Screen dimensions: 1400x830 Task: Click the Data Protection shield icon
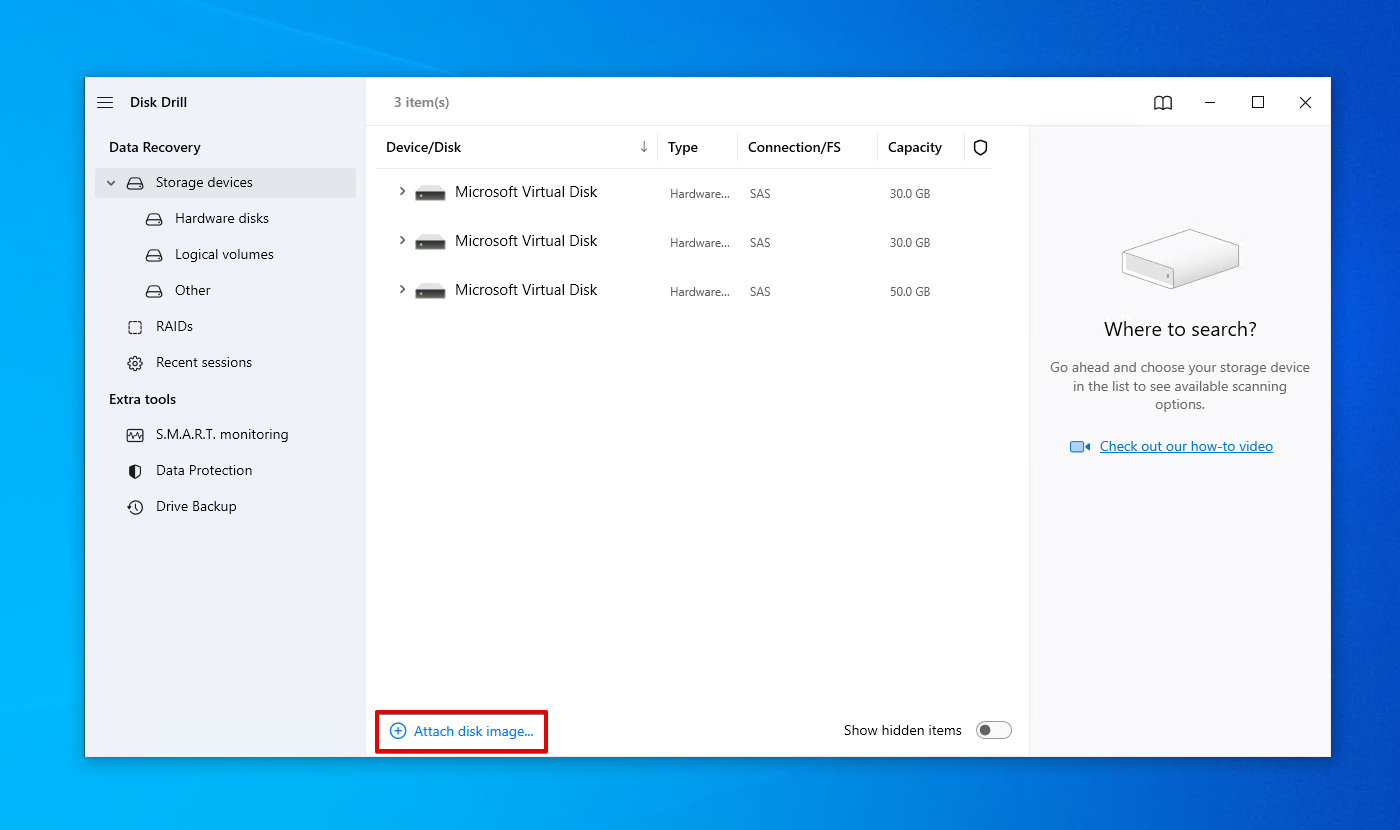tap(135, 471)
